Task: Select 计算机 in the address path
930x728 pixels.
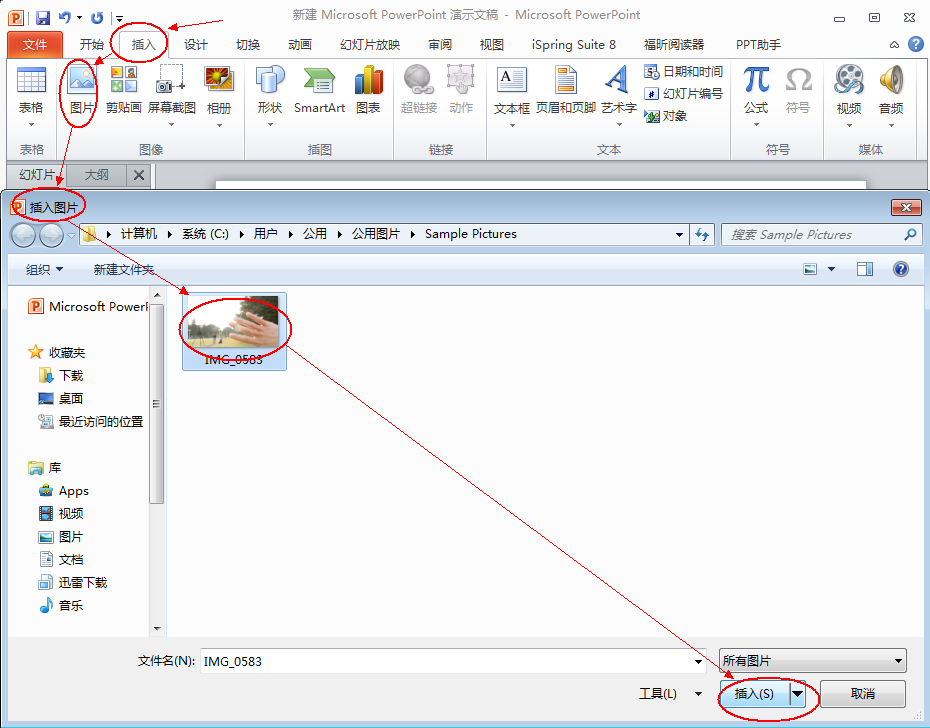Action: click(x=139, y=234)
